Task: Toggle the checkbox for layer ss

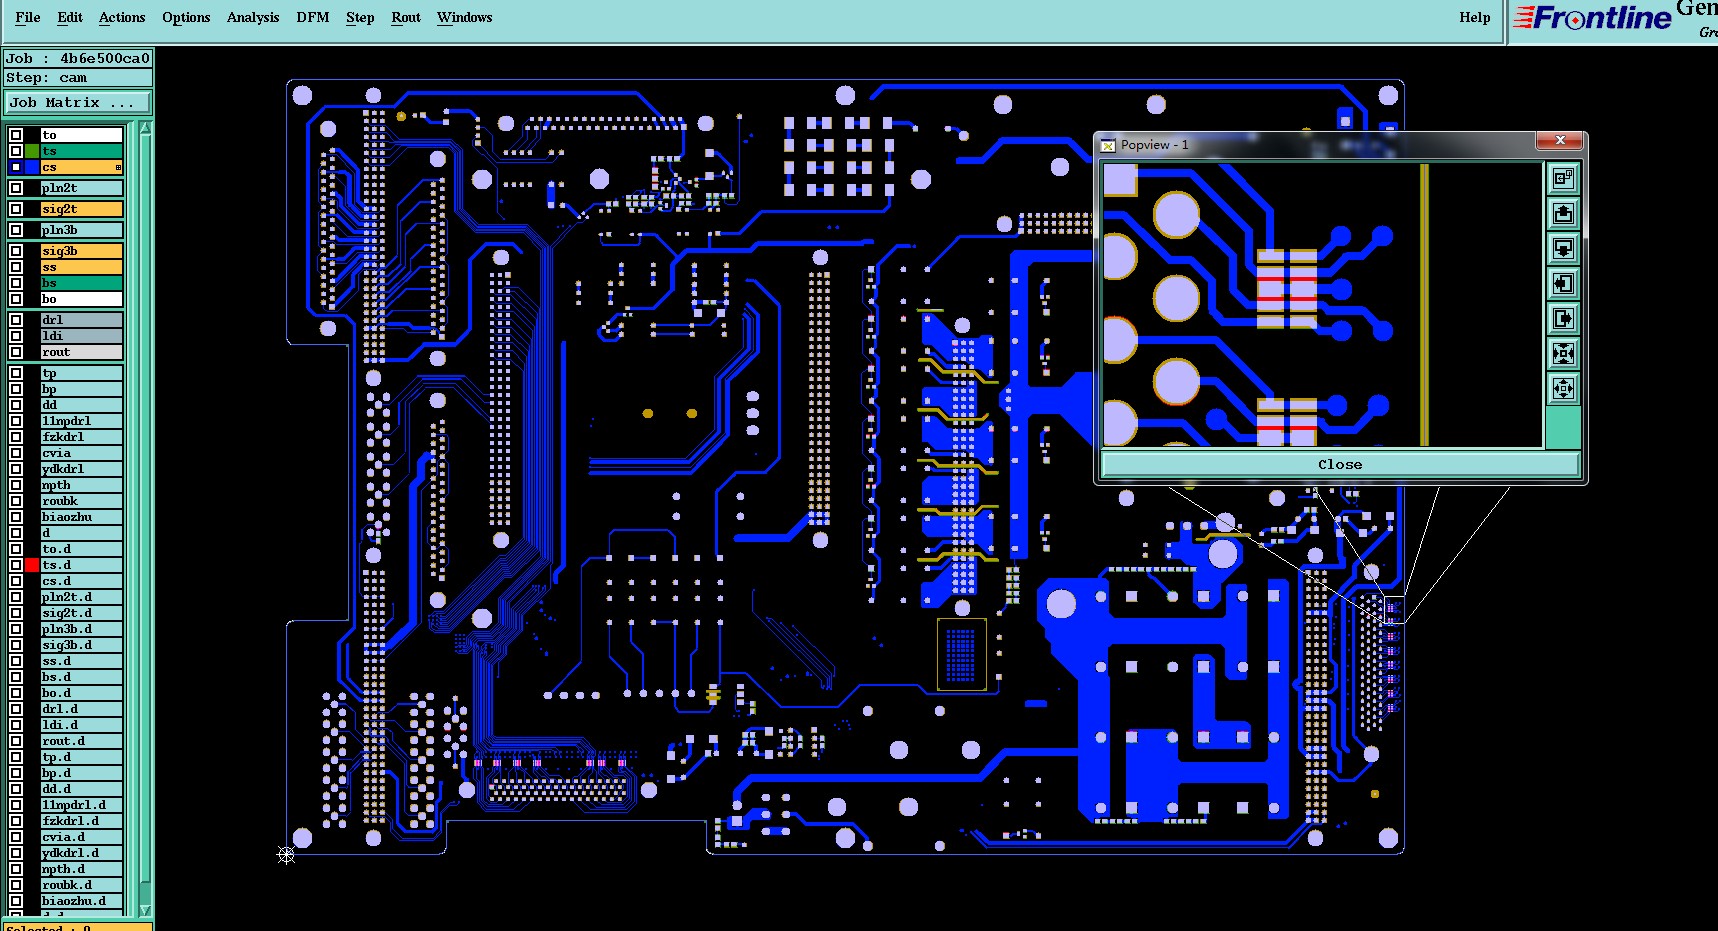Action: tap(16, 267)
